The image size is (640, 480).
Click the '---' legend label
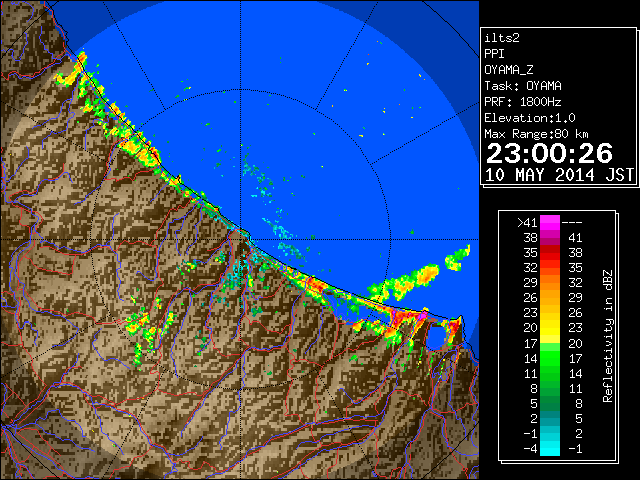572,222
